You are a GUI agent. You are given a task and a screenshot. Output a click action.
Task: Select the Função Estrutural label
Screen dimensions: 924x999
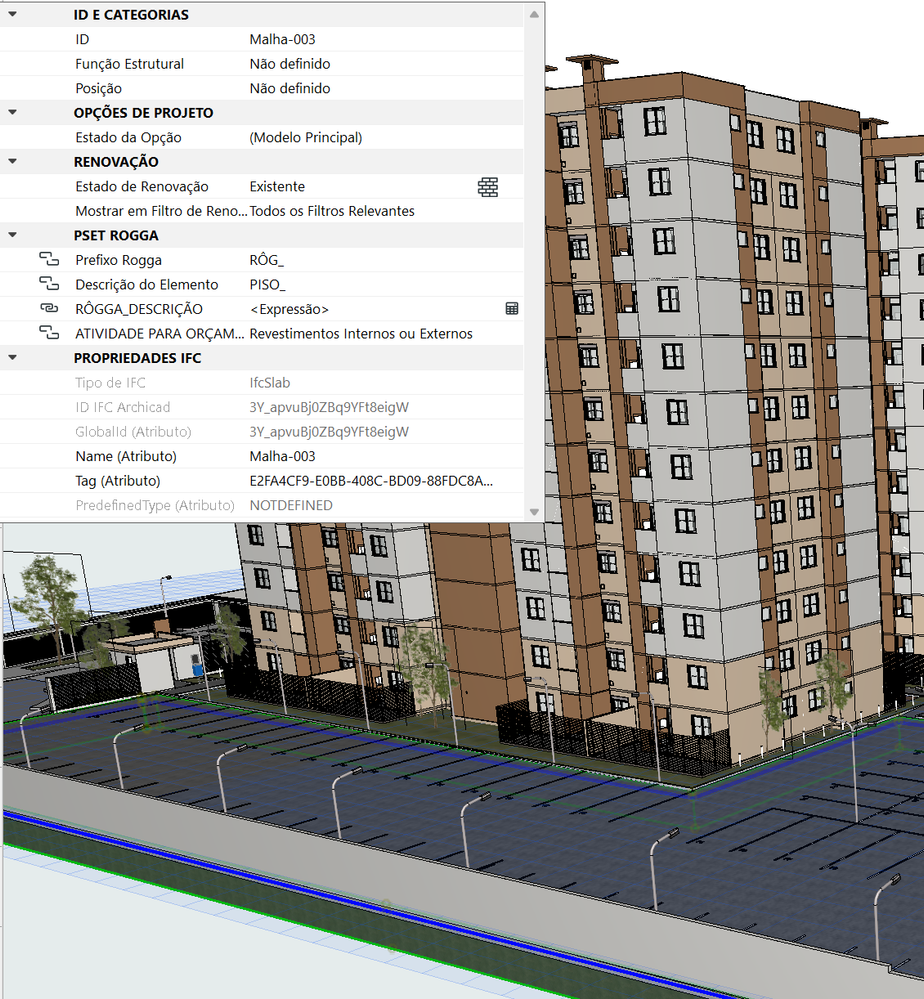pyautogui.click(x=129, y=64)
